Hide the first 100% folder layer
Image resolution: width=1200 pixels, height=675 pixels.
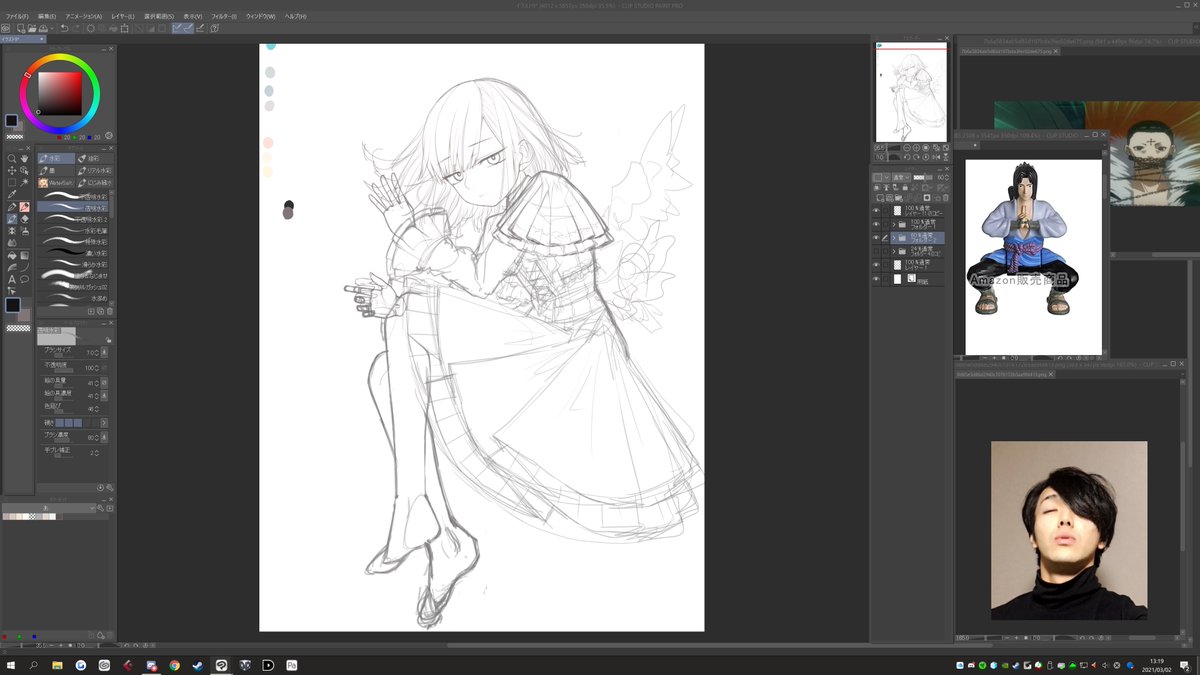click(x=876, y=224)
